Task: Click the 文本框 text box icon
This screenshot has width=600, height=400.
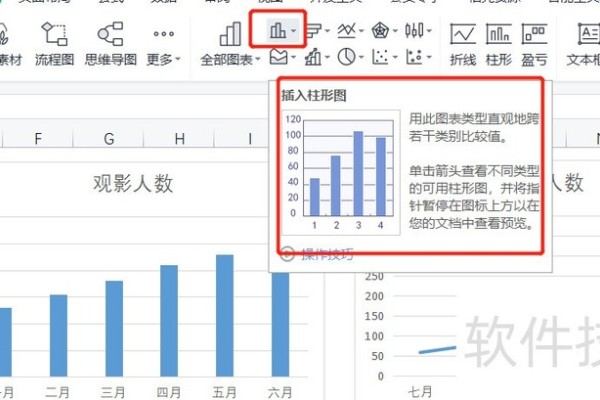Action: [589, 34]
